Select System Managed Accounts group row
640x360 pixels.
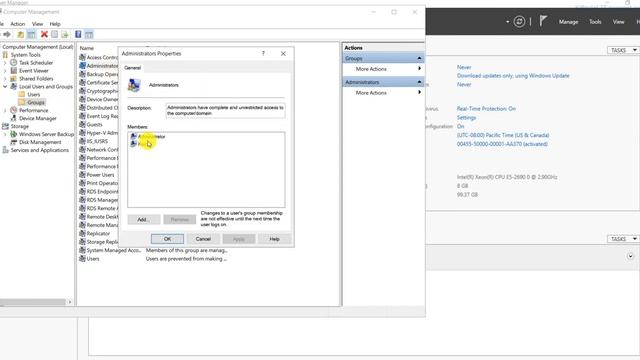pyautogui.click(x=113, y=250)
